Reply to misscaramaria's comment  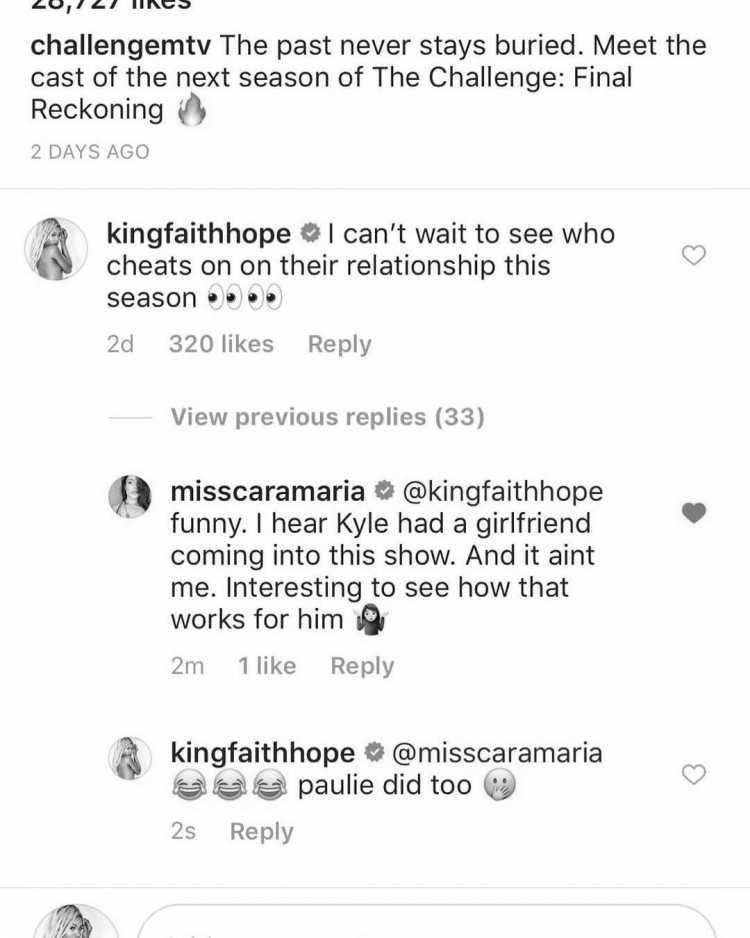pos(362,666)
